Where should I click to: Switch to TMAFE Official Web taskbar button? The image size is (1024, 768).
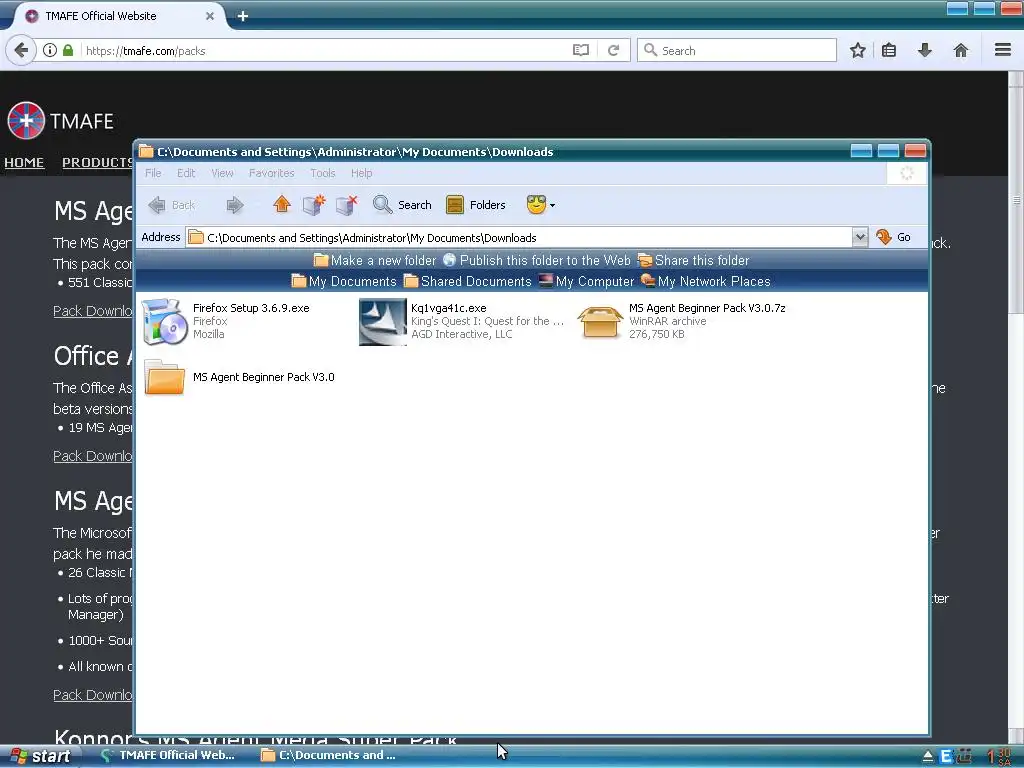click(168, 755)
